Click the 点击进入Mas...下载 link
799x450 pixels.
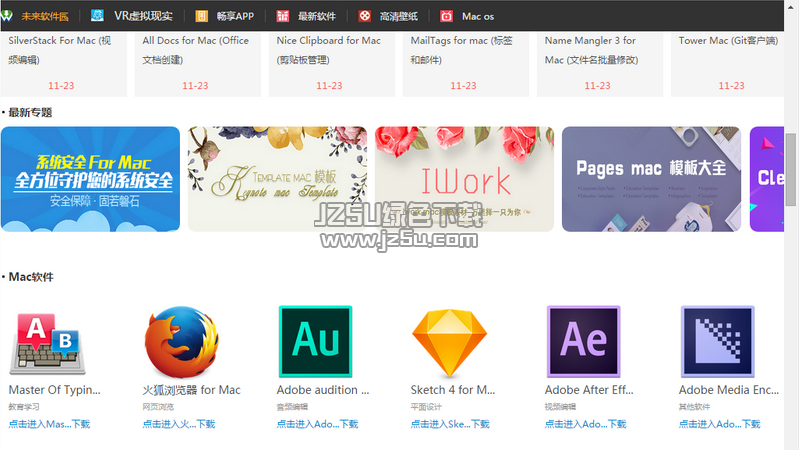click(x=49, y=424)
